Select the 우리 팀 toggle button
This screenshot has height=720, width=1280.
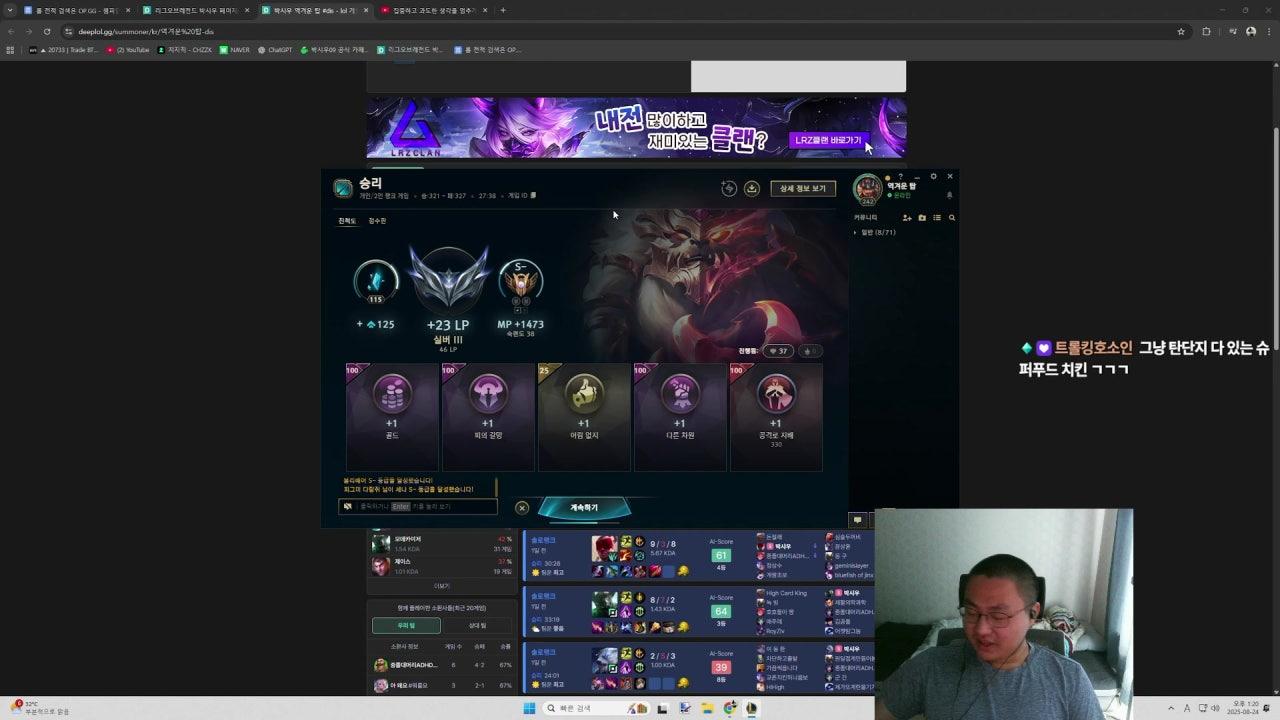406,625
